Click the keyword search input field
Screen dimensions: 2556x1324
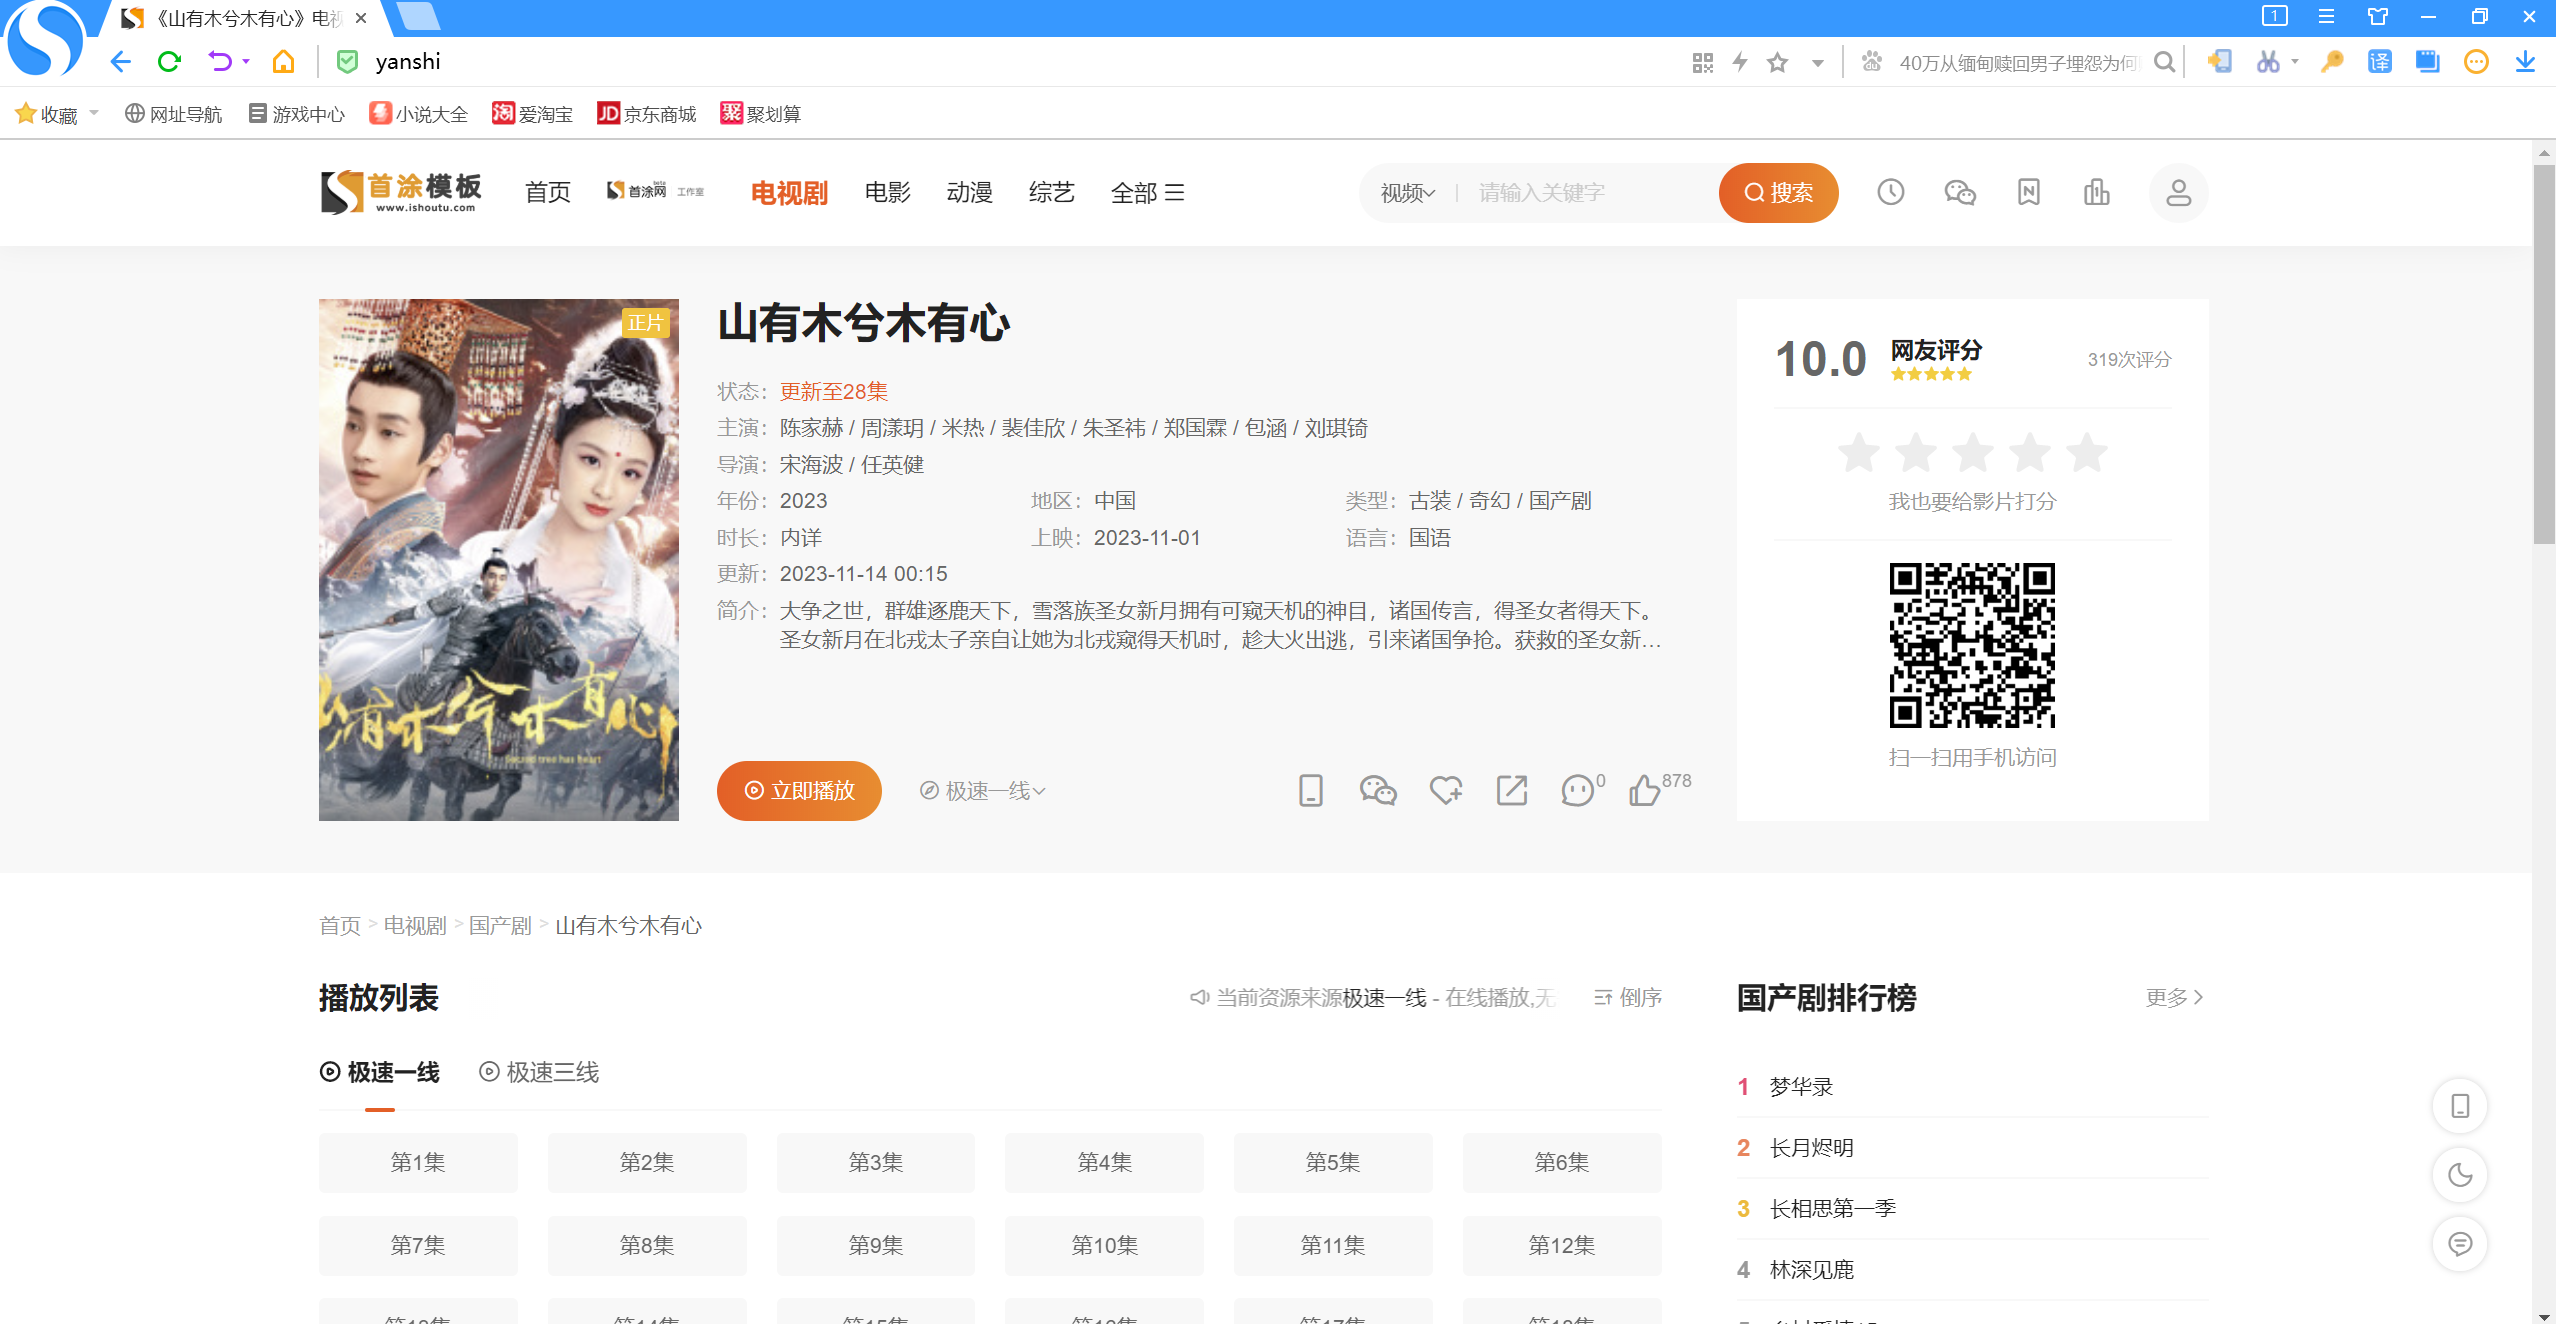point(1590,193)
